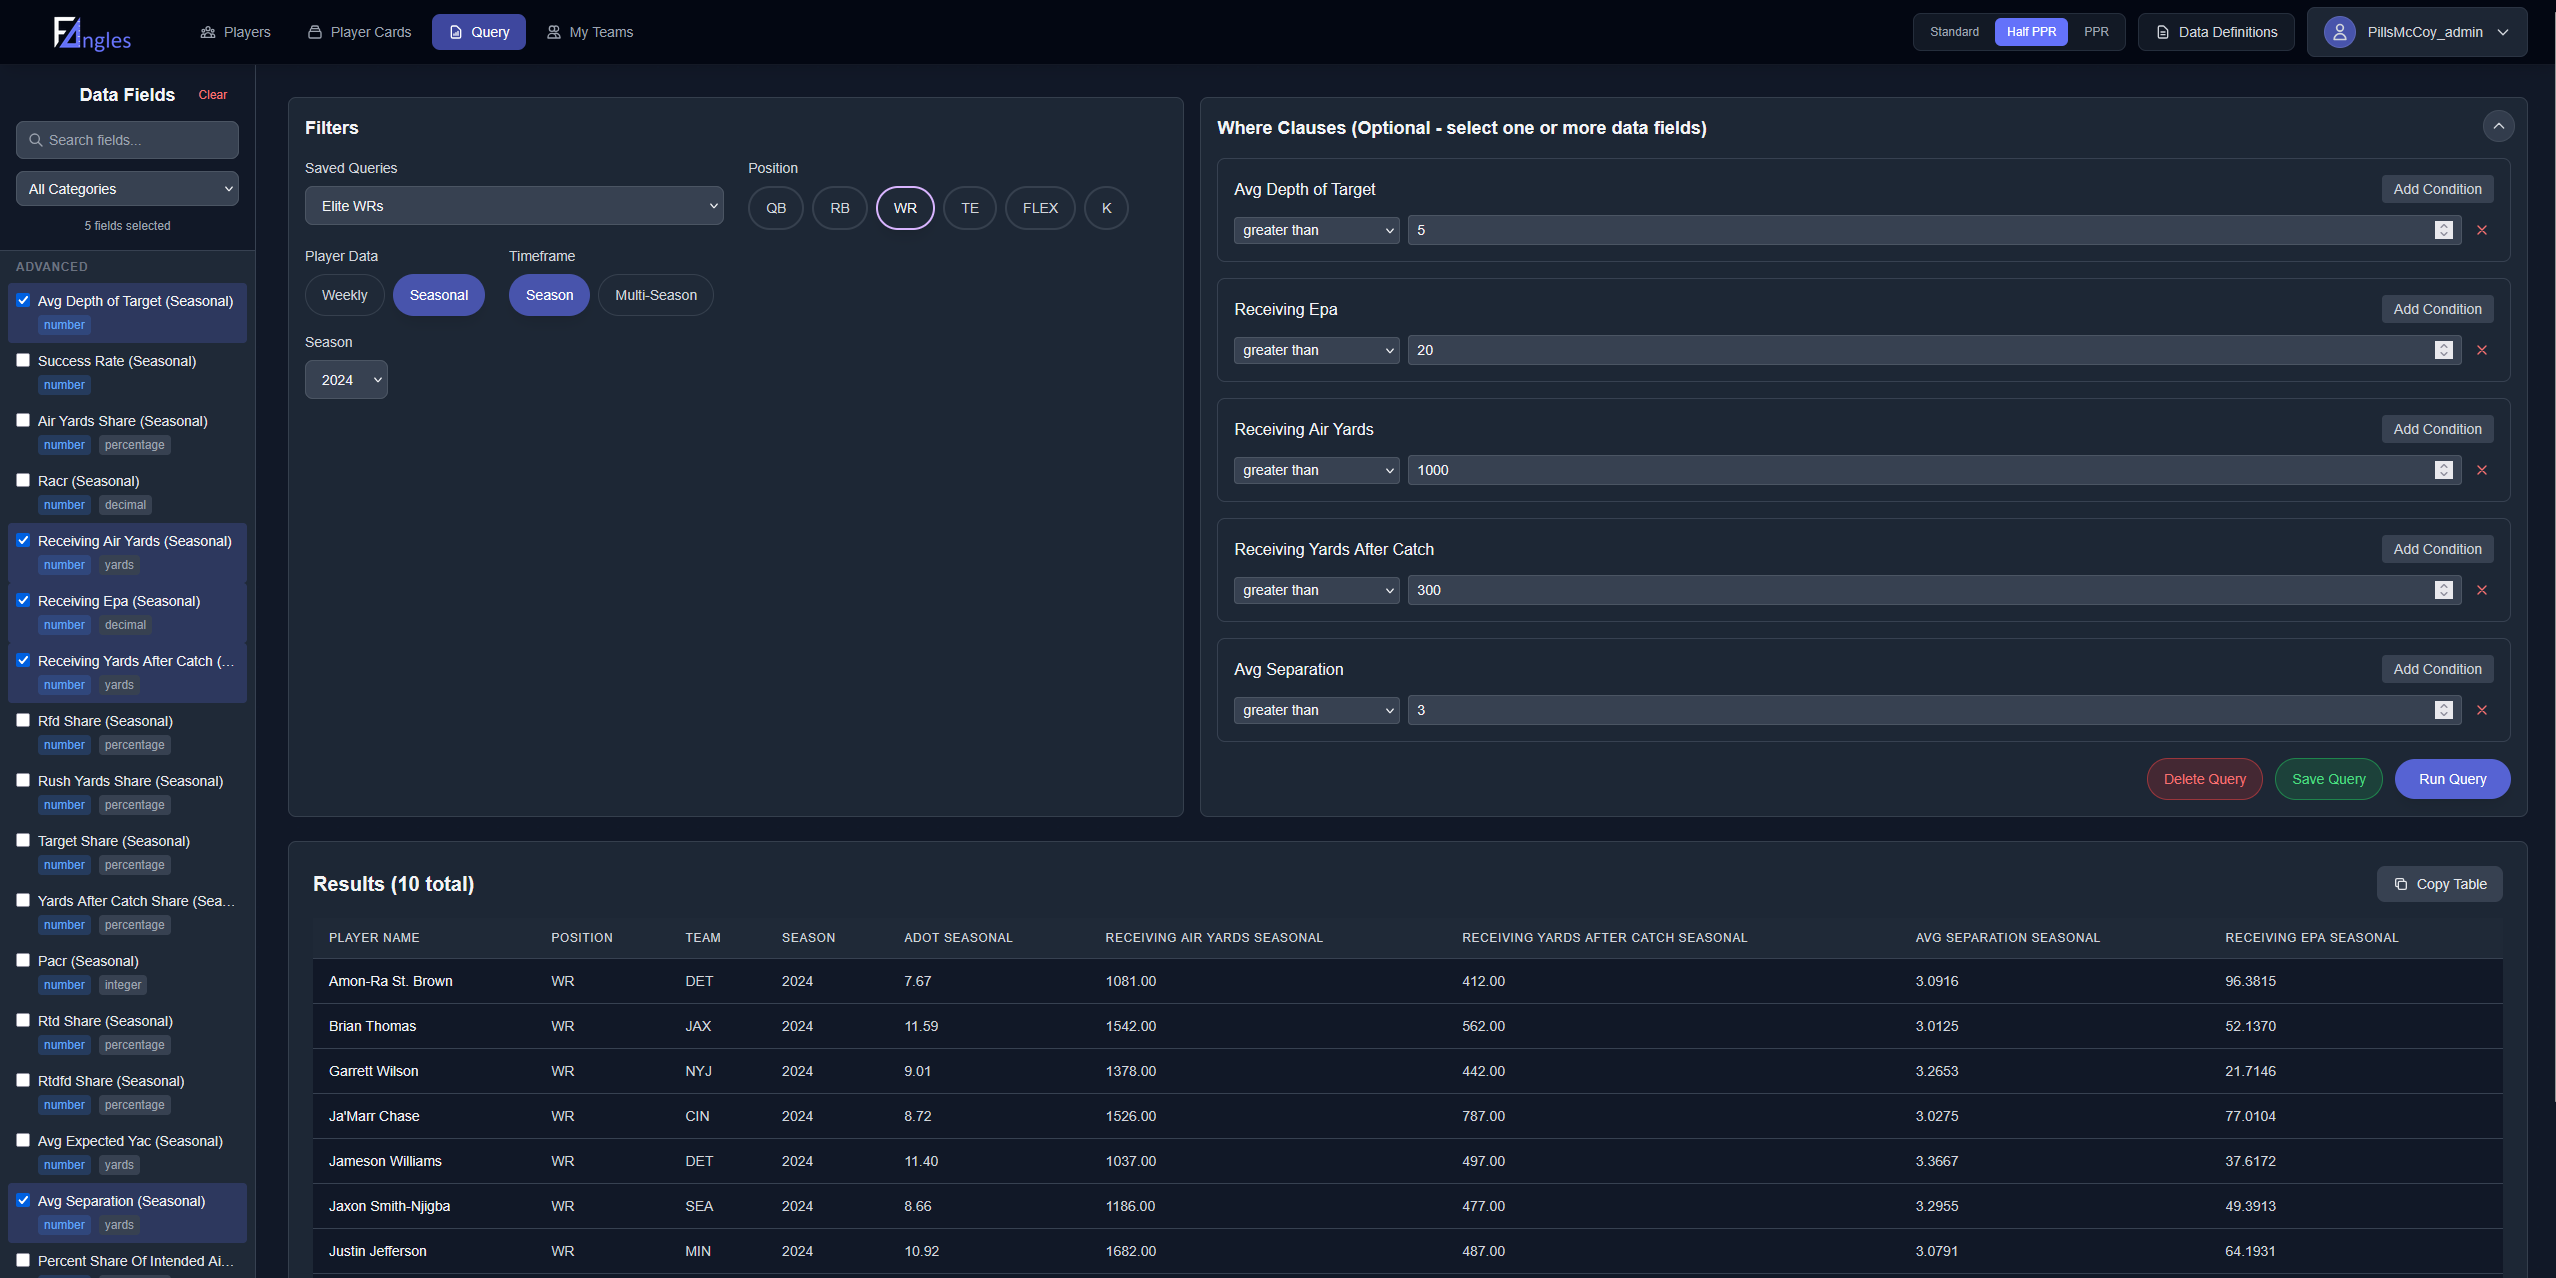Click the FAngles logo

92,33
